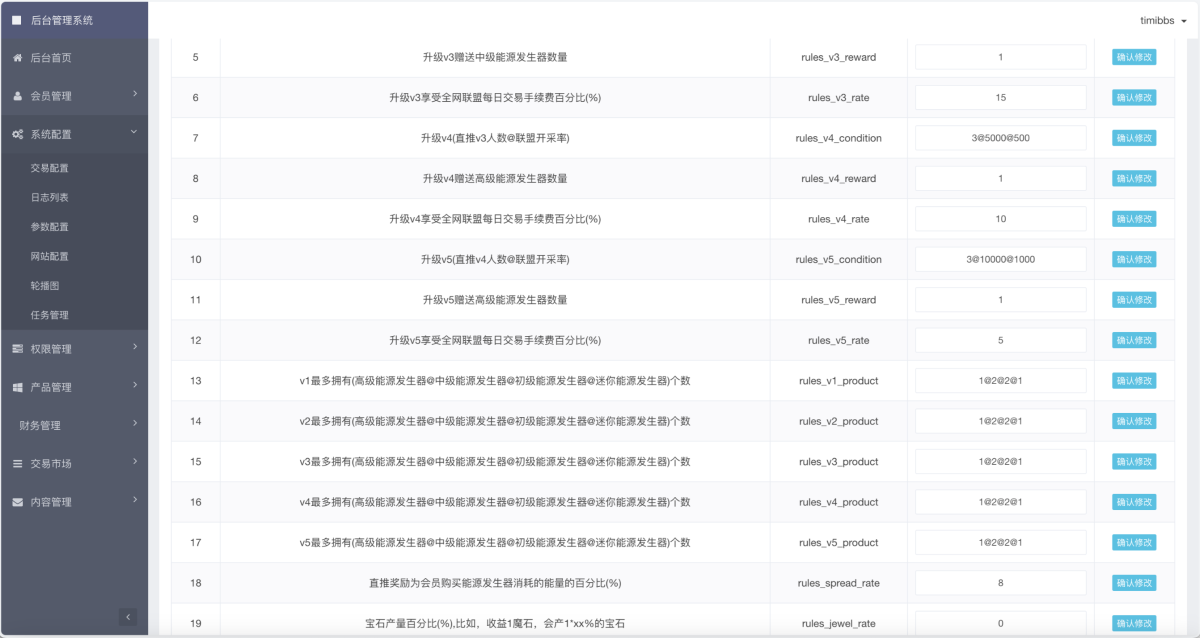Viewport: 1200px width, 638px height.
Task: Click the gears icon beside 系统配置
Action: (18, 134)
